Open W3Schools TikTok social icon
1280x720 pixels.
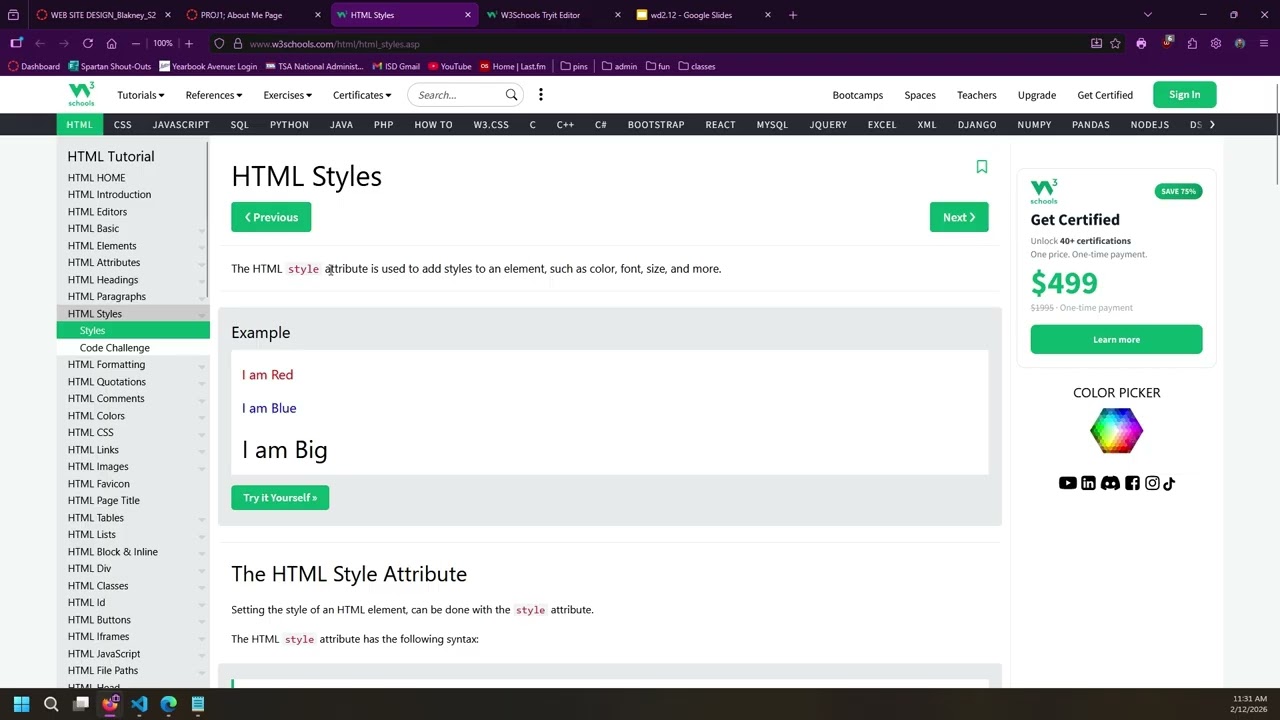point(1169,483)
